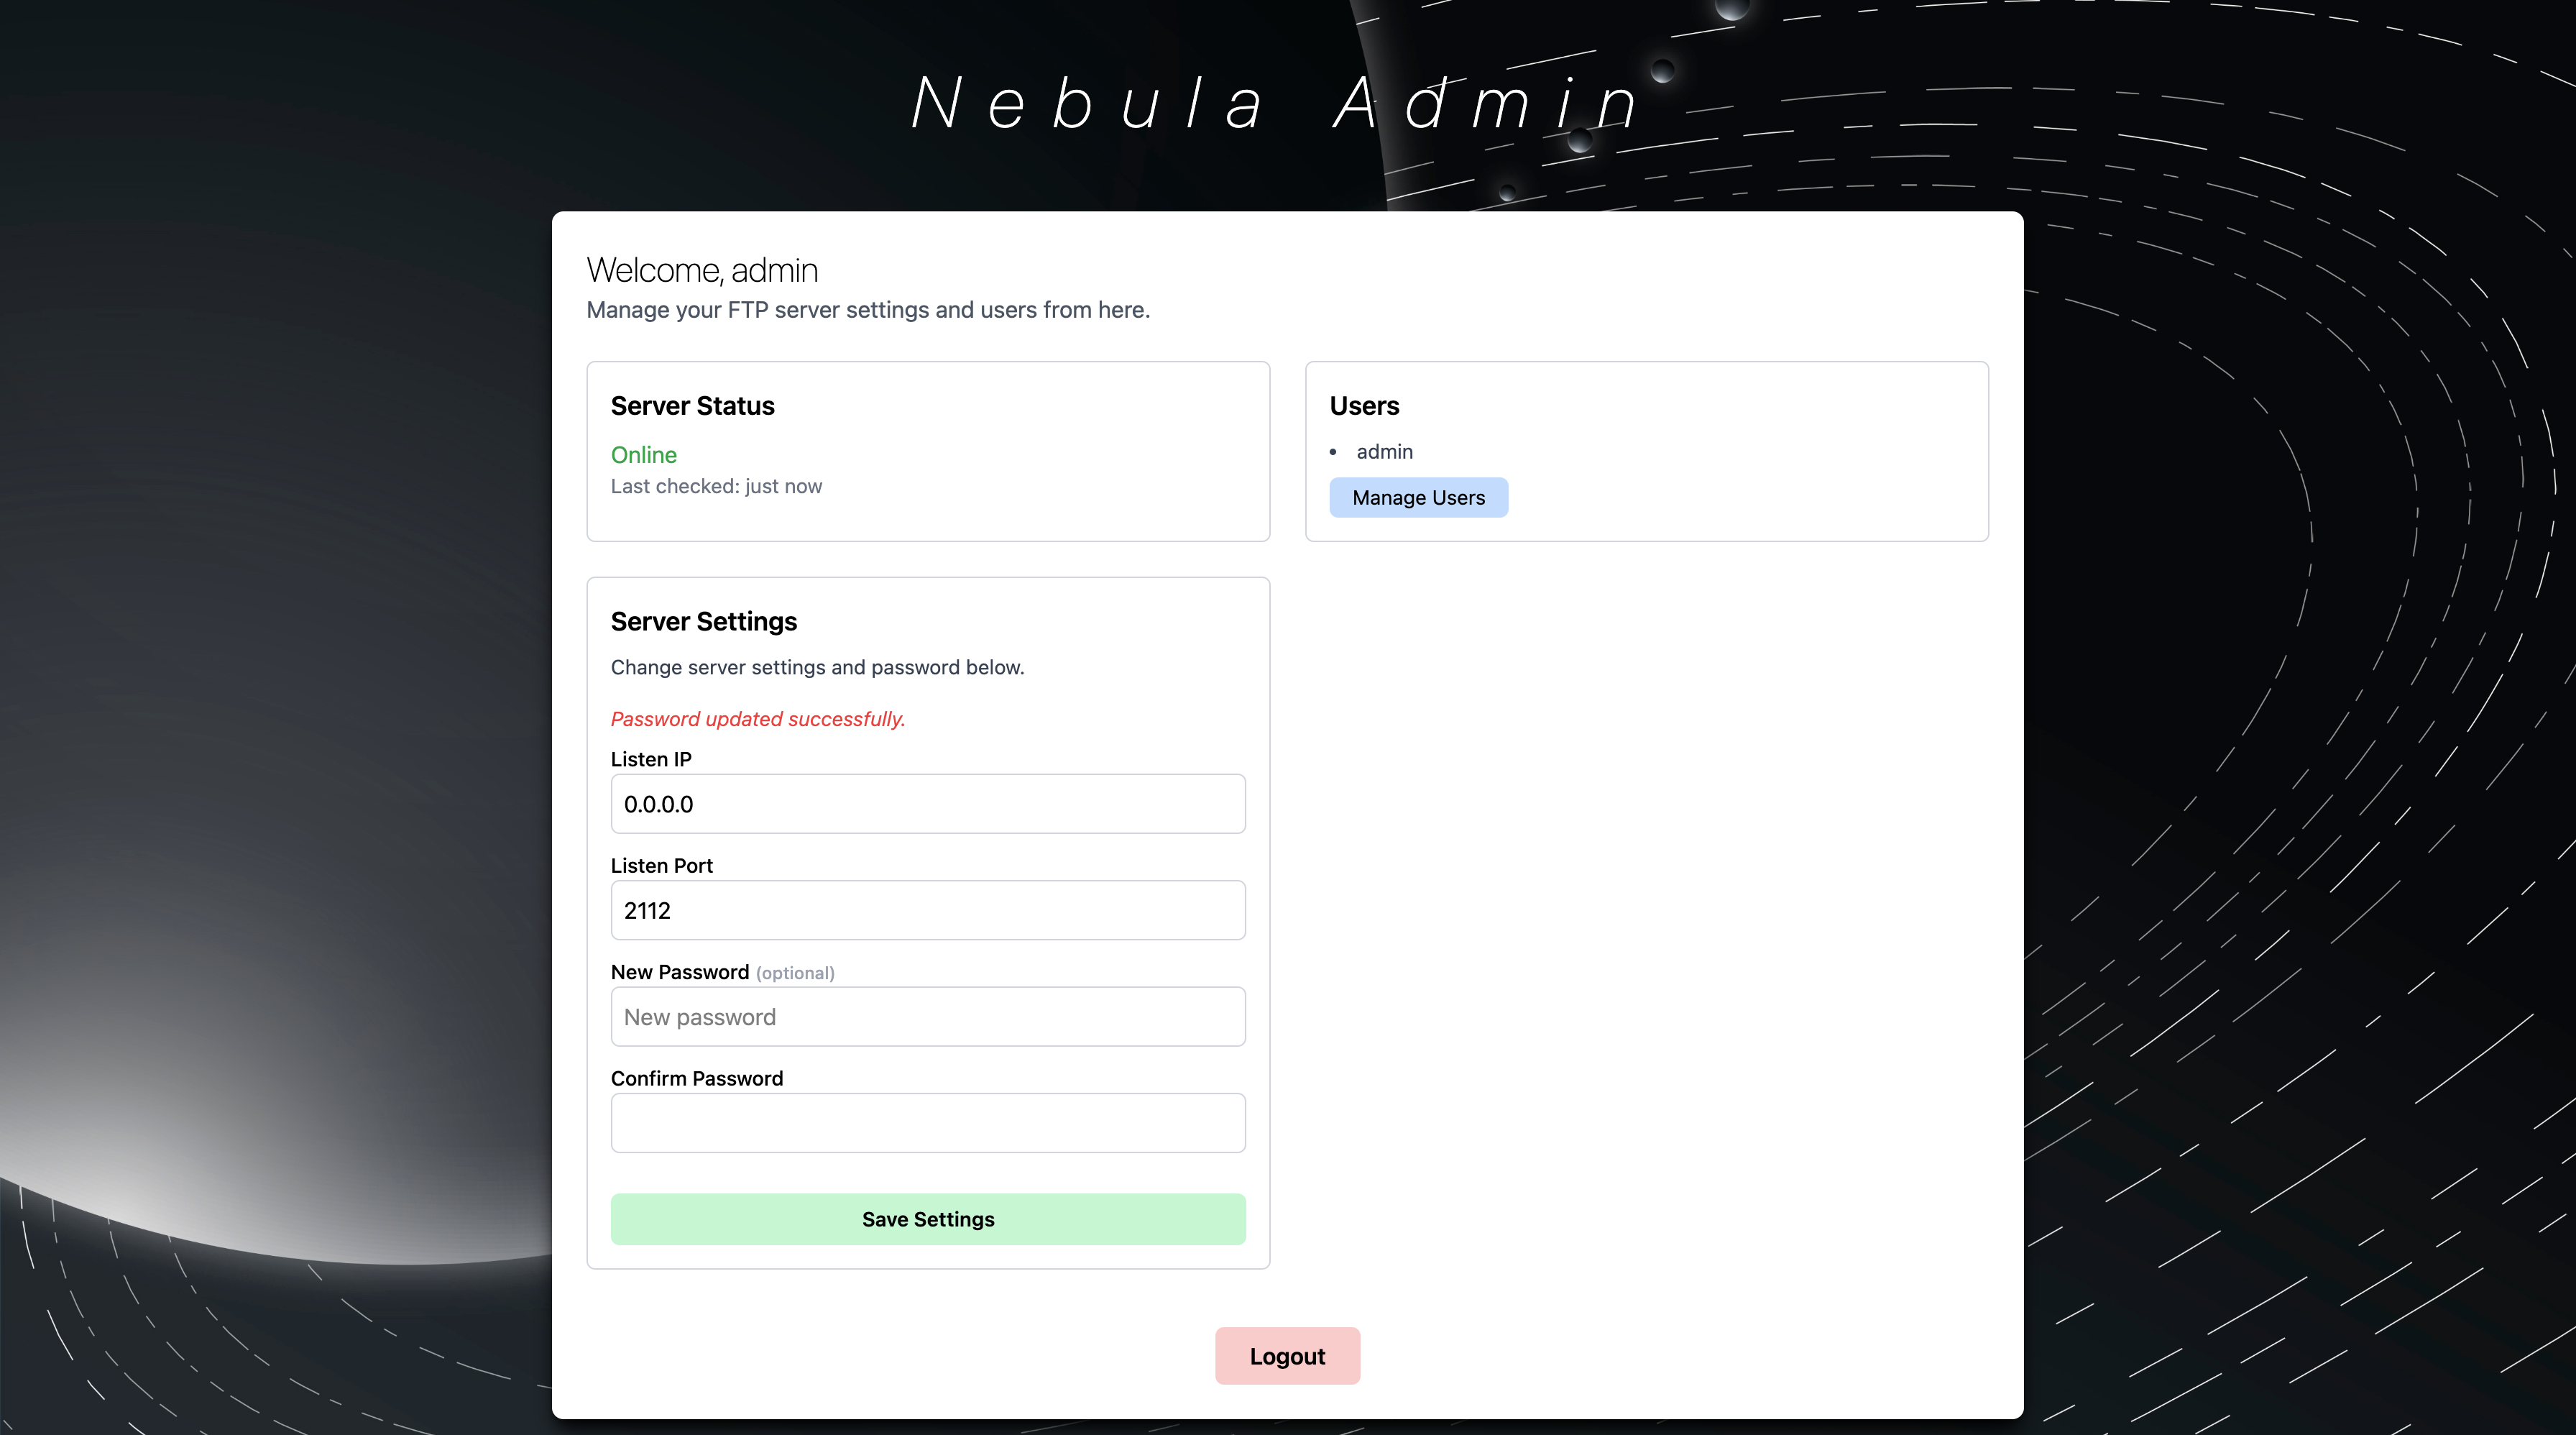Screen dimensions: 2576x1435
Task: Click the Confirm Password label
Action: [x=696, y=1078]
